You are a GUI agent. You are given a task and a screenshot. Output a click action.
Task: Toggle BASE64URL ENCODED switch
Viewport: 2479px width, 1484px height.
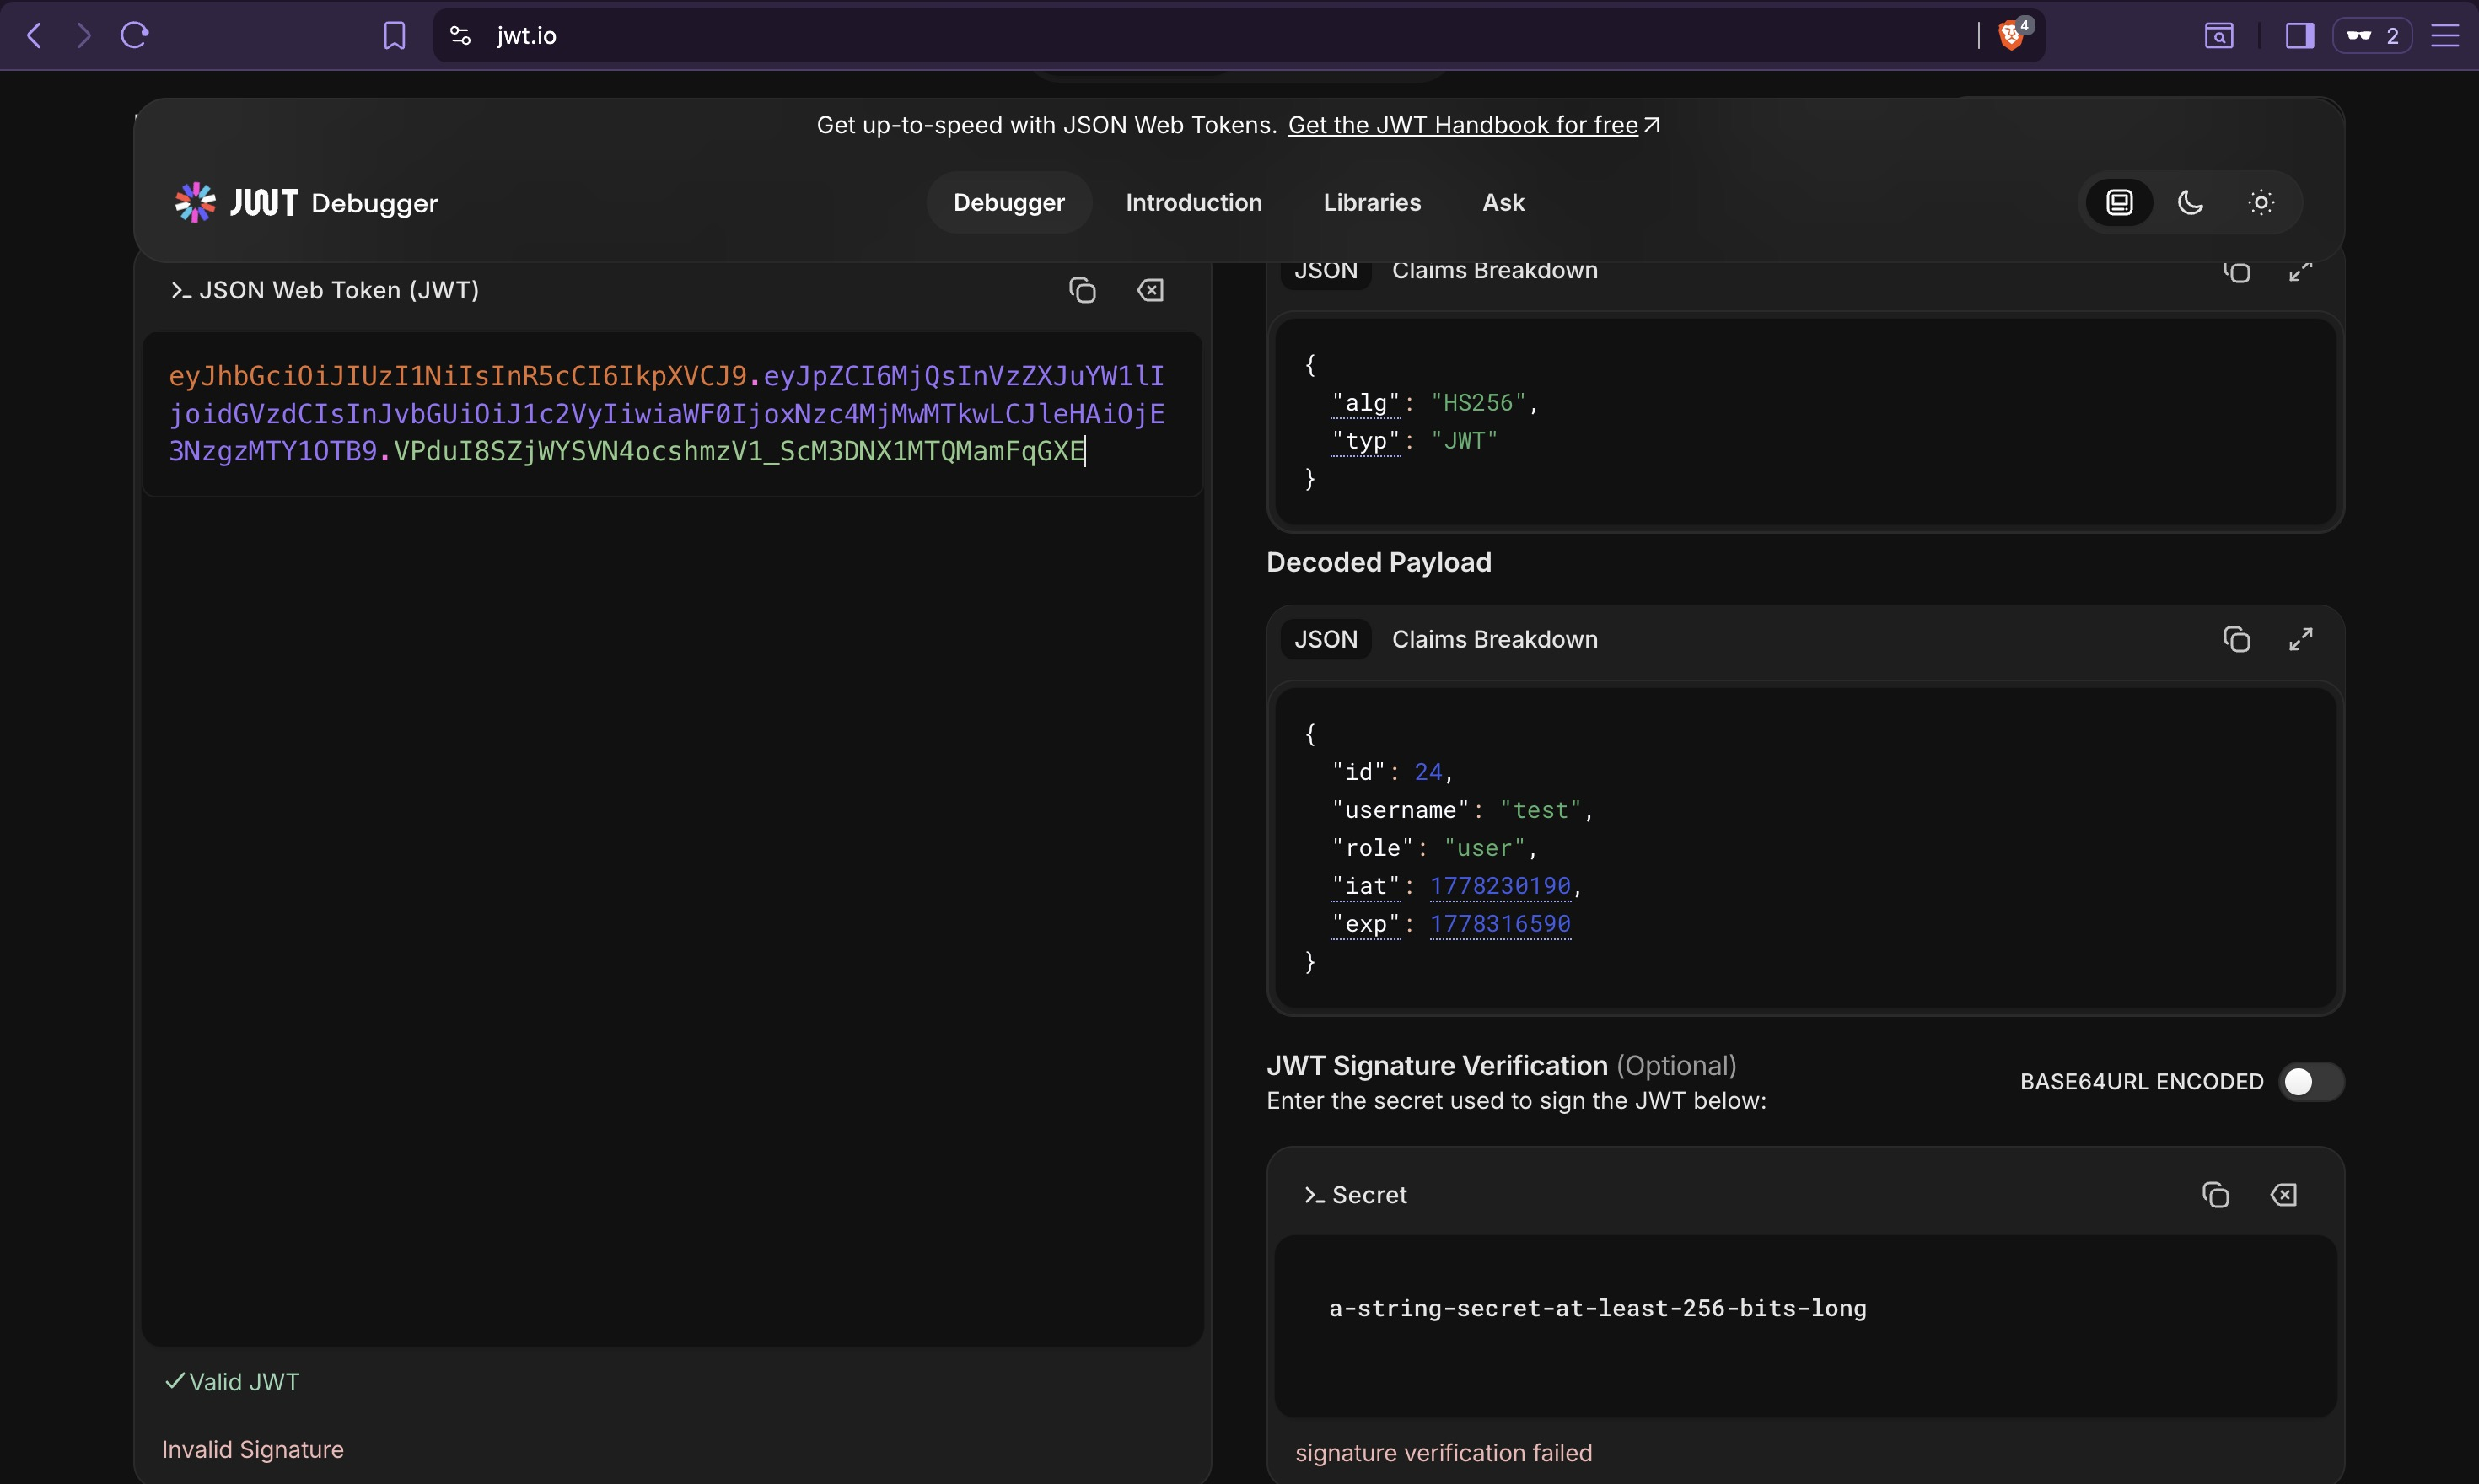pos(2311,1082)
